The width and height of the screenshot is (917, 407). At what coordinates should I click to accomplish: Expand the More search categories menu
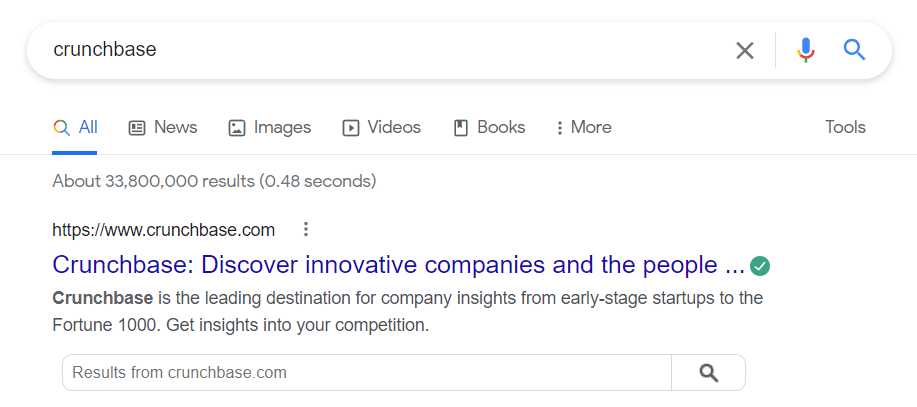(x=583, y=127)
